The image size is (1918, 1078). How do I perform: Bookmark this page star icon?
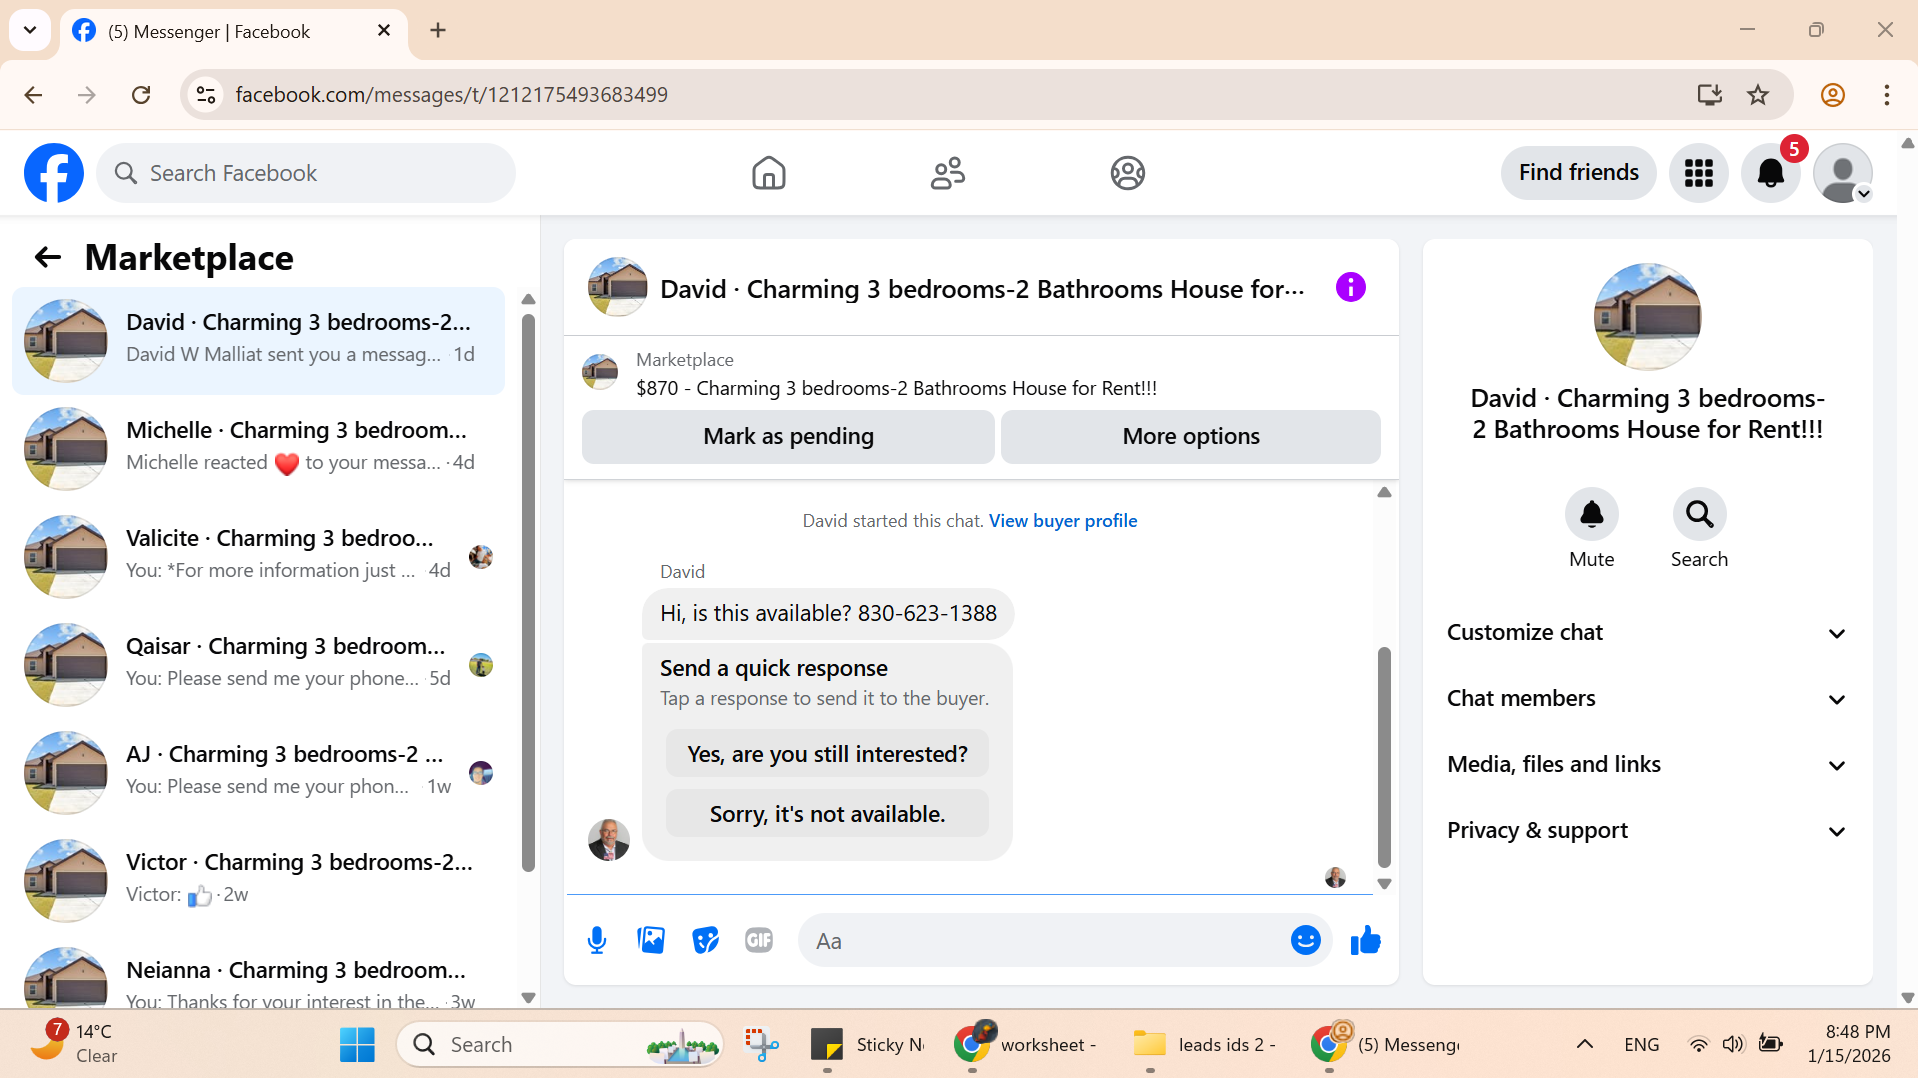pyautogui.click(x=1758, y=95)
